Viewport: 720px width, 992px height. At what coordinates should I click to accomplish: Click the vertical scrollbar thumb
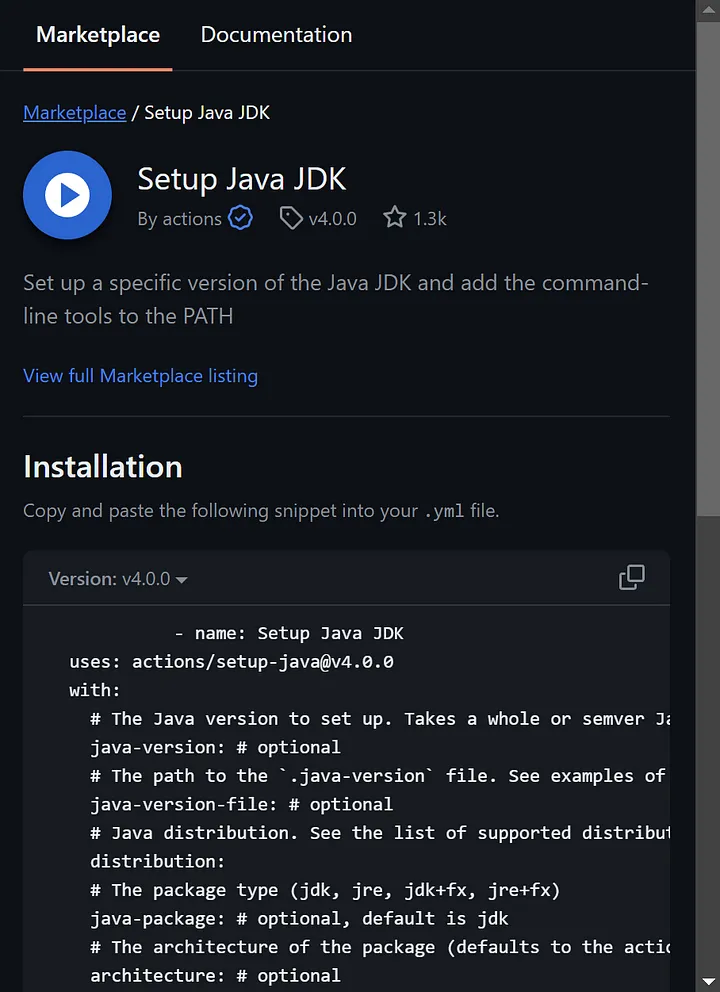pos(708,269)
